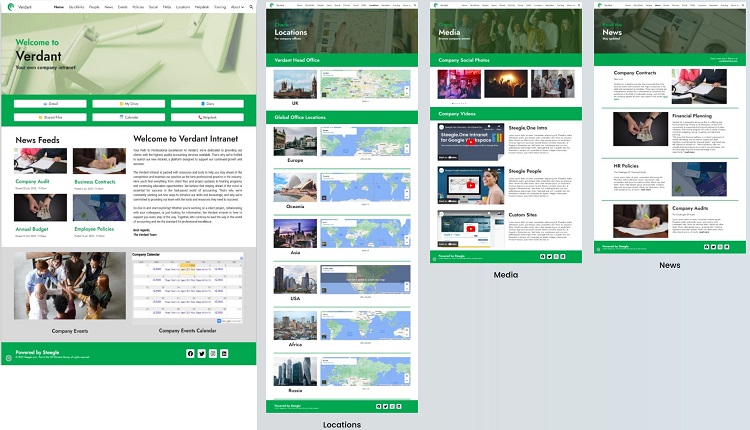Click the carousel dots under social photos
The image size is (750, 430).
(x=459, y=103)
